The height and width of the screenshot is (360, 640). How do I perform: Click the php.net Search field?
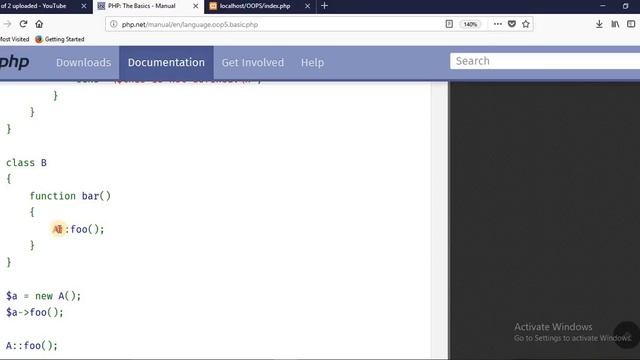[x=545, y=61]
